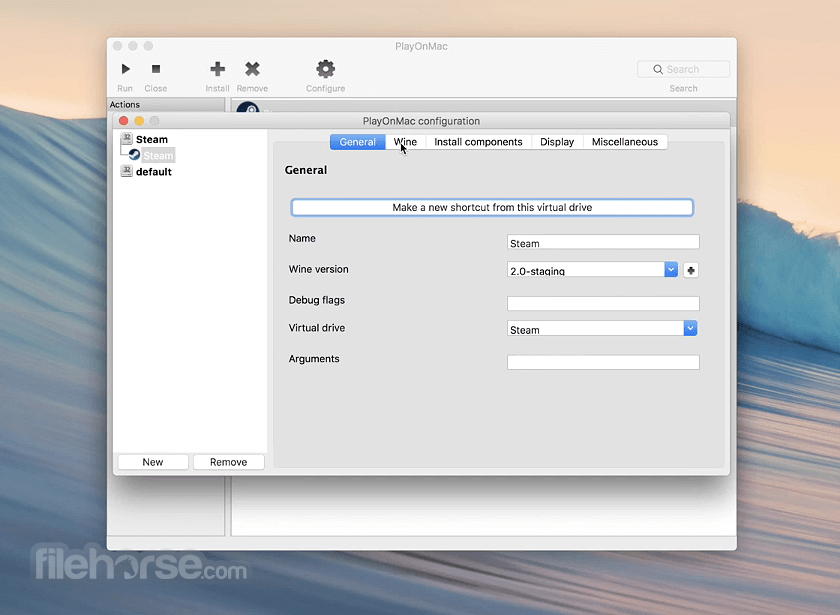The width and height of the screenshot is (840, 615).
Task: Click the Search field in PlayOnMac window
Action: click(x=684, y=69)
